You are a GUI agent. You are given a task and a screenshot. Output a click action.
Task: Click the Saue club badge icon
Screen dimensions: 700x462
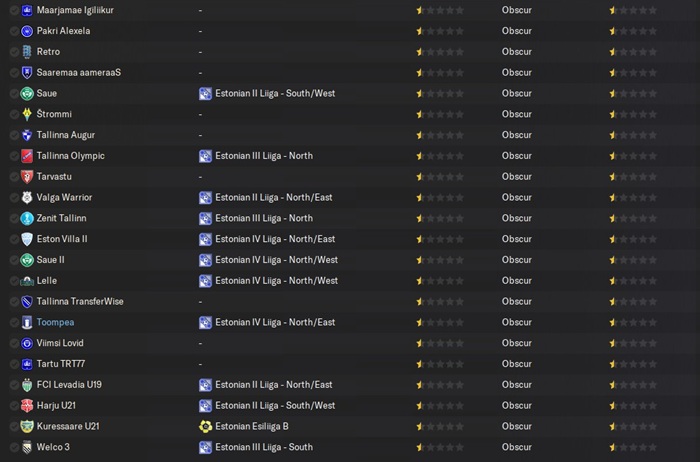[x=27, y=93]
